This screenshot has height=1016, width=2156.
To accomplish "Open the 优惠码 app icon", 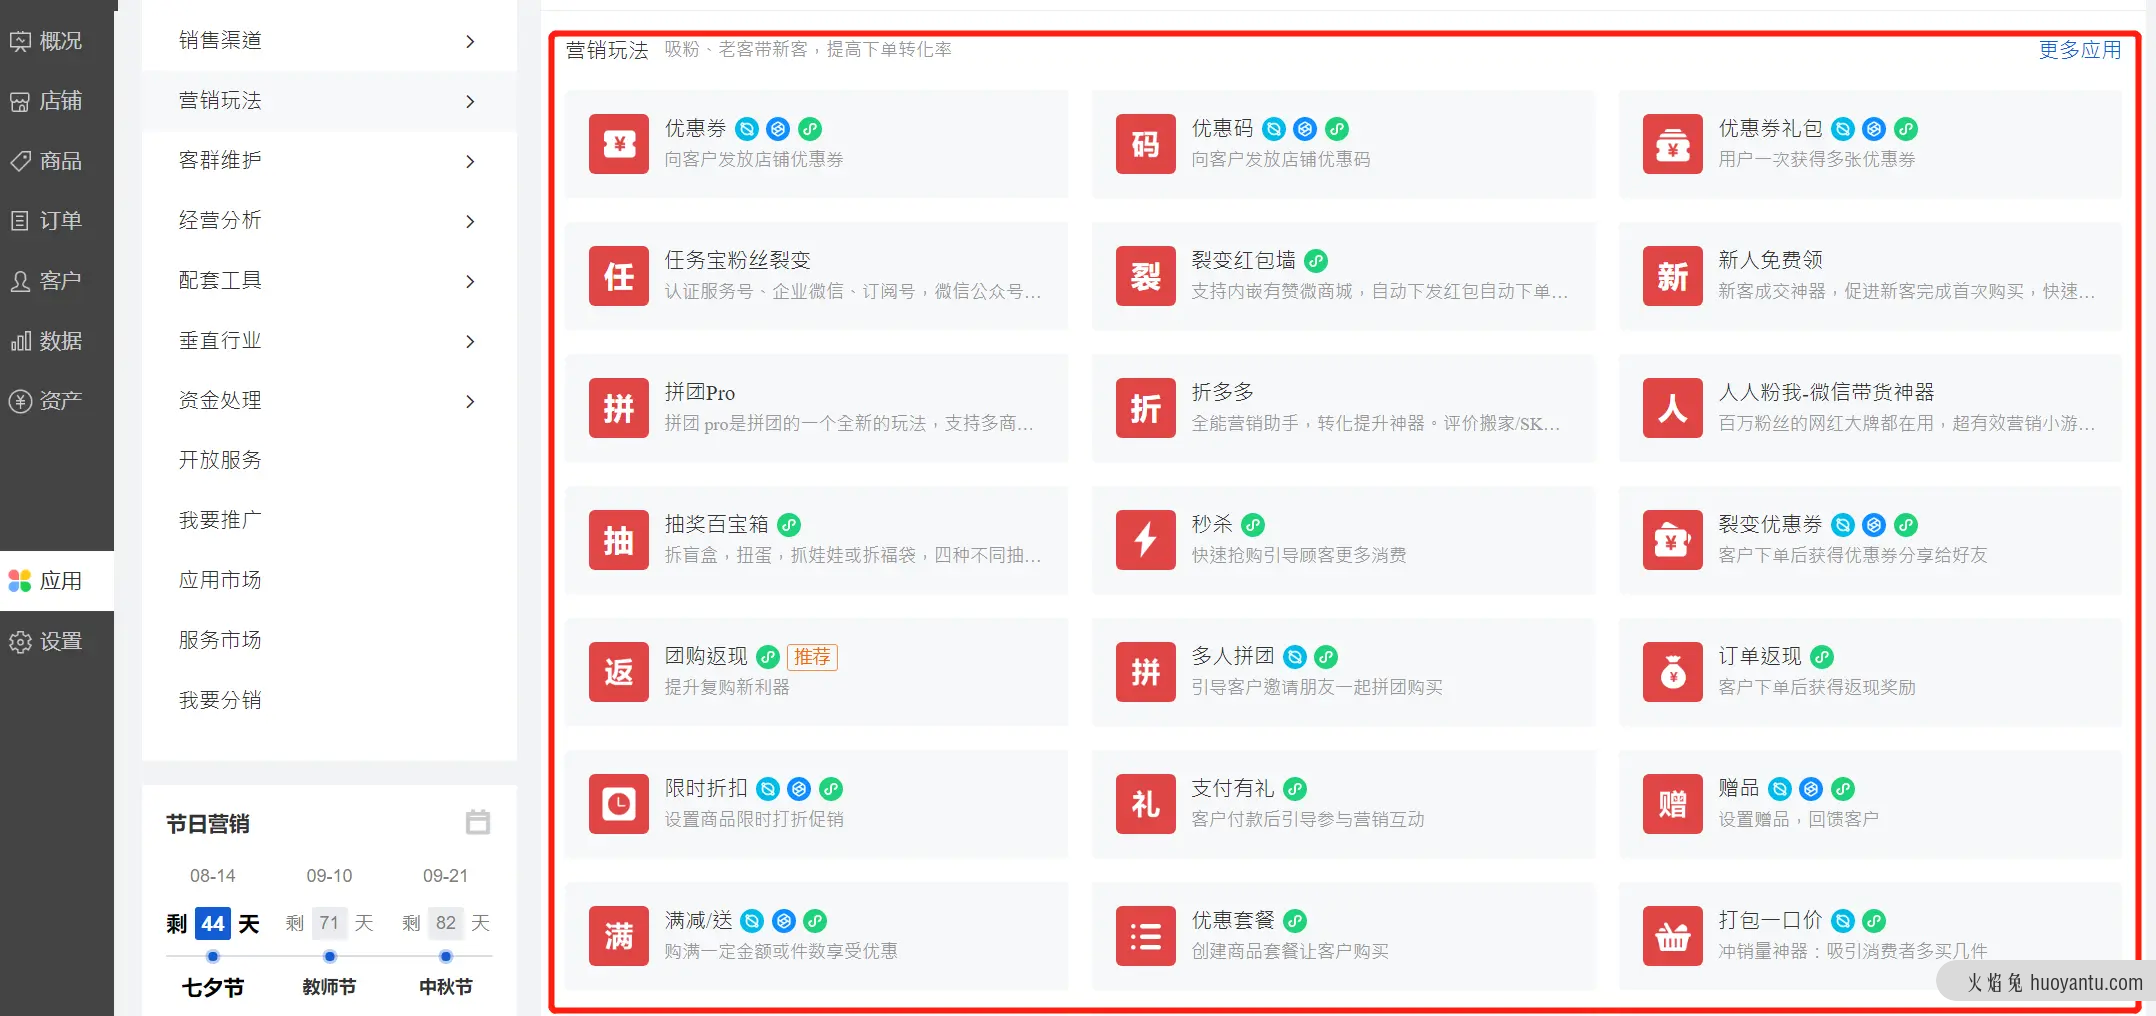I will pyautogui.click(x=1145, y=144).
